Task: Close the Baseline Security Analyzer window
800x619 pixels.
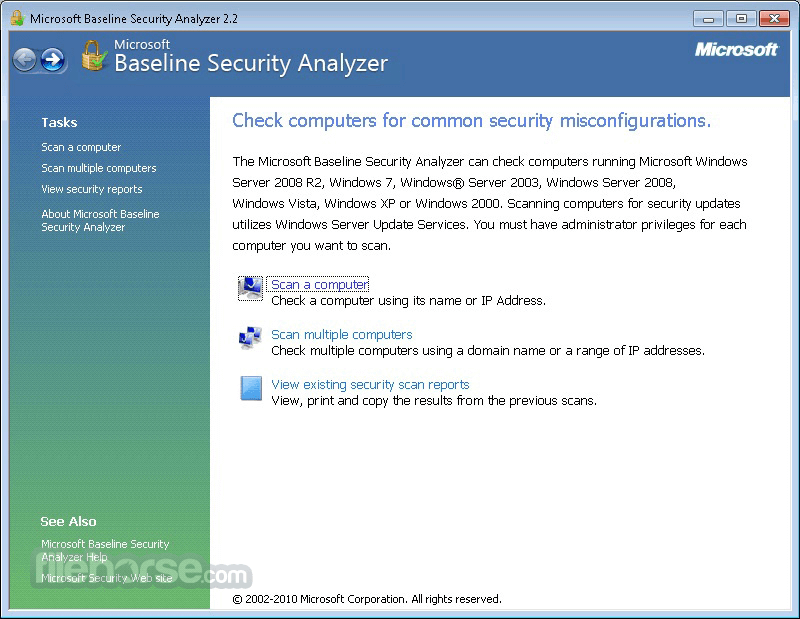Action: [x=774, y=19]
